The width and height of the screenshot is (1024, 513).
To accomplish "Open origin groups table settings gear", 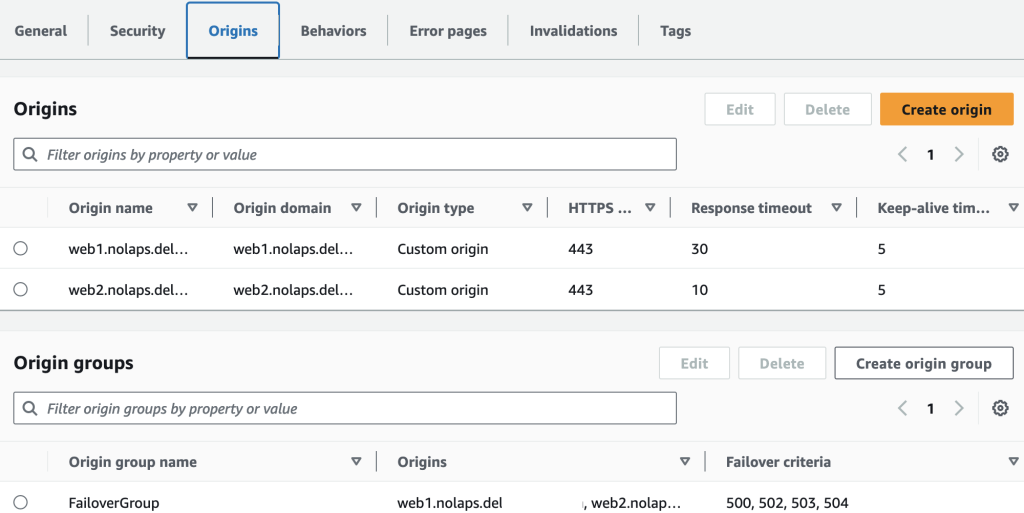I will (x=1000, y=408).
